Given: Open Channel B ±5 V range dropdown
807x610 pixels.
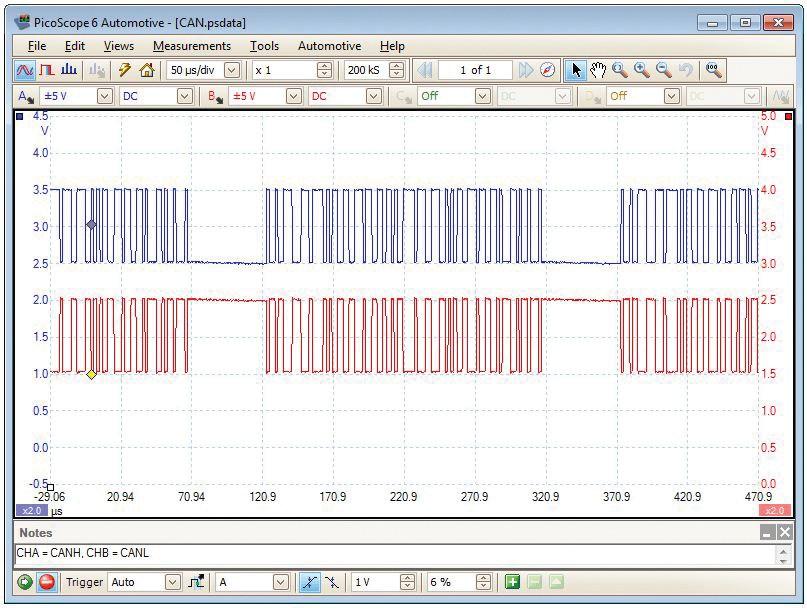Looking at the screenshot, I should 293,96.
